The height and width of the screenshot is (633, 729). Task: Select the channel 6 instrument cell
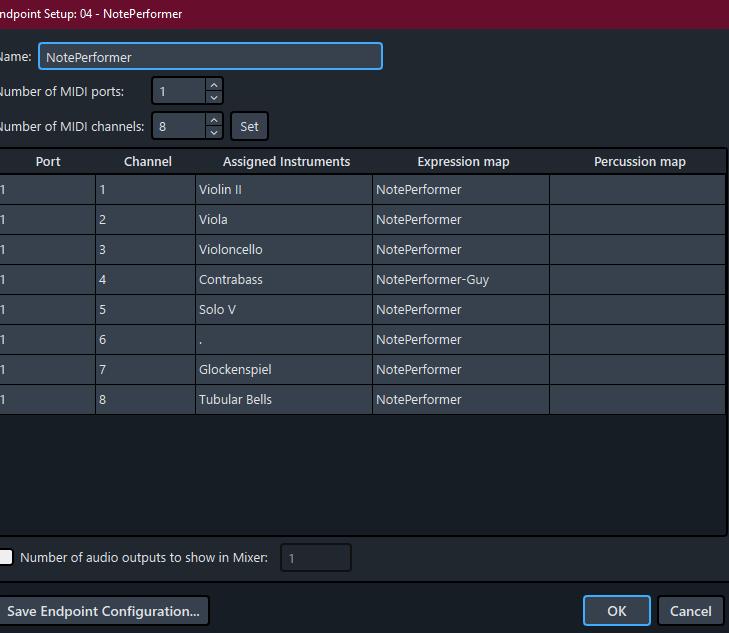[284, 339]
